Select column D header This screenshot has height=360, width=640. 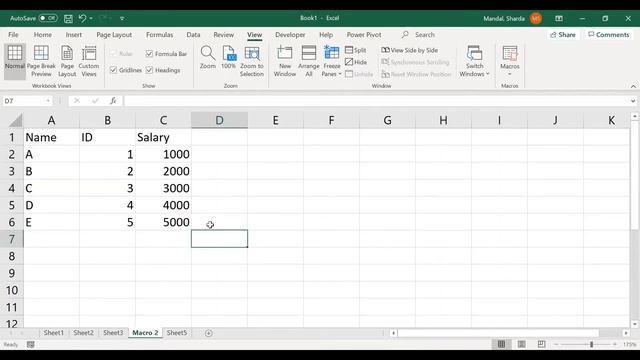pyautogui.click(x=219, y=120)
